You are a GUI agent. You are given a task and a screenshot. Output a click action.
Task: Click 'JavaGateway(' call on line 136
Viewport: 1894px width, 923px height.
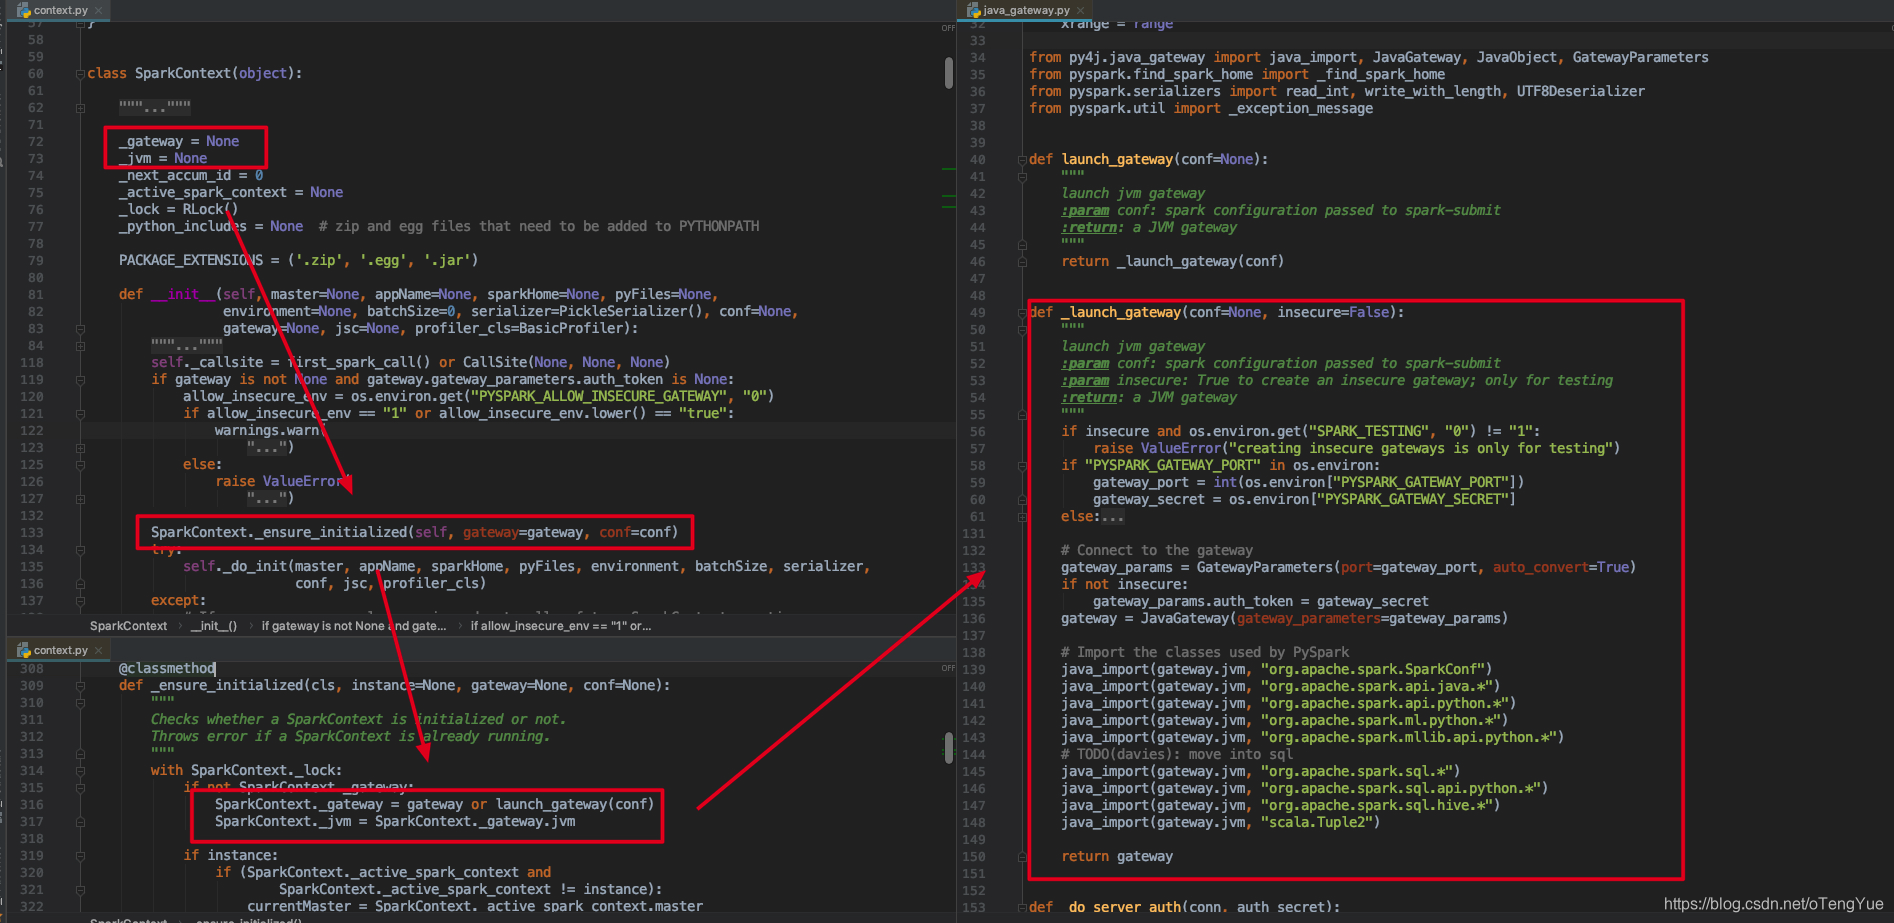[1189, 619]
